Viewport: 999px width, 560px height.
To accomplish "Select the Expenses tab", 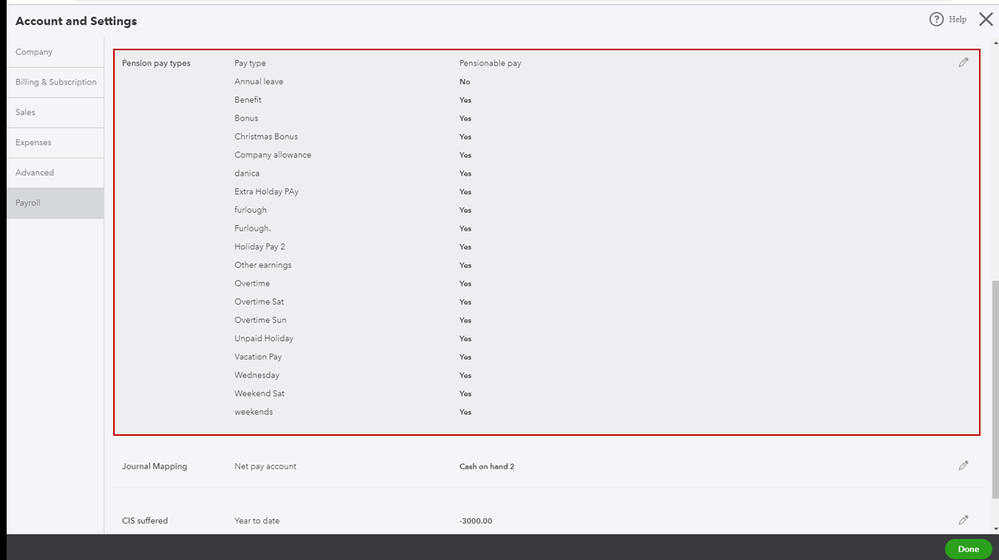I will coord(33,142).
